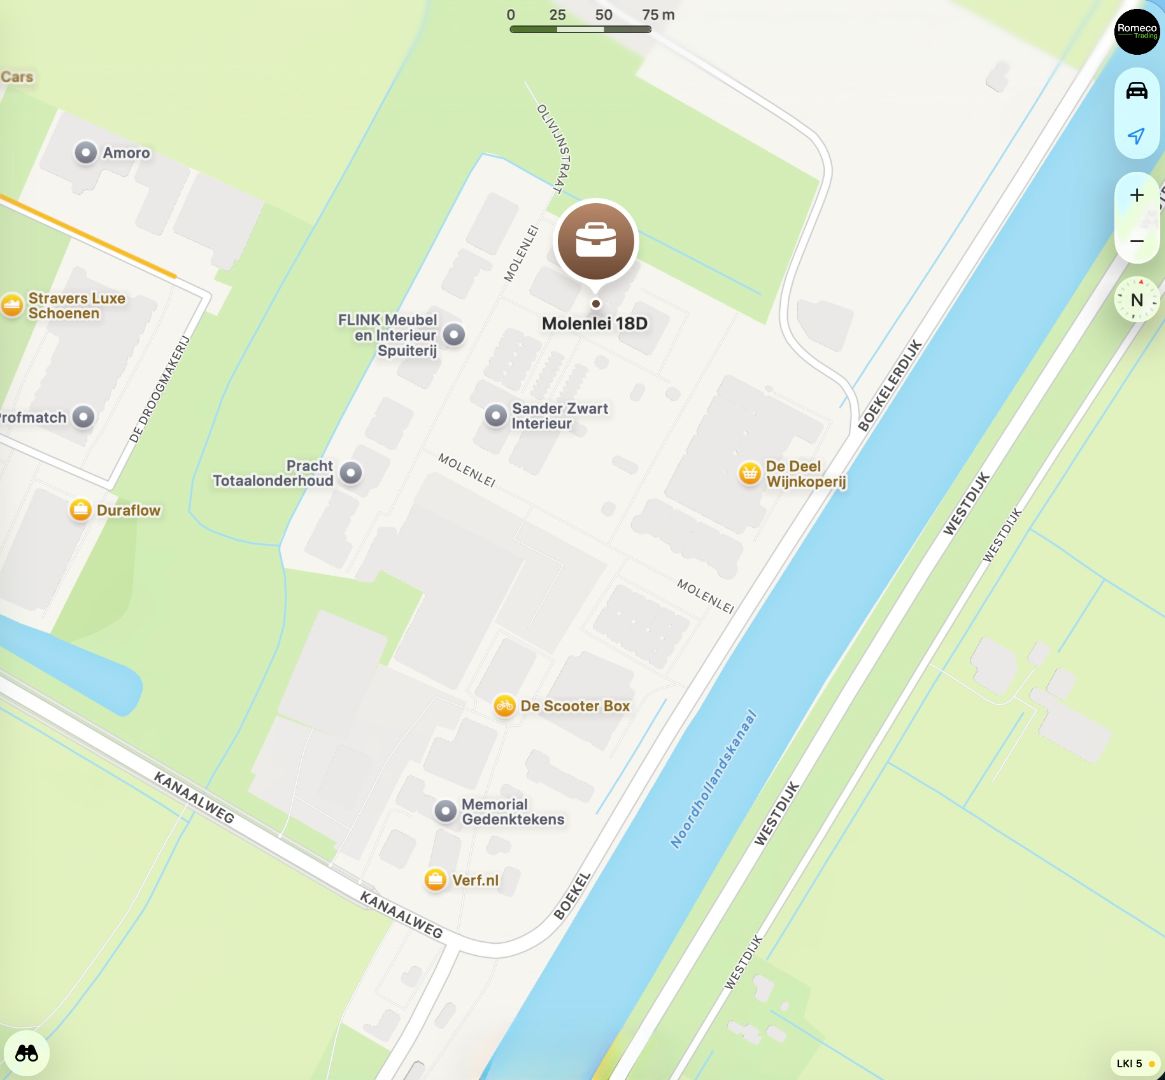Select Stravers Luxe Schoenen marker
This screenshot has width=1165, height=1080.
pyautogui.click(x=12, y=305)
